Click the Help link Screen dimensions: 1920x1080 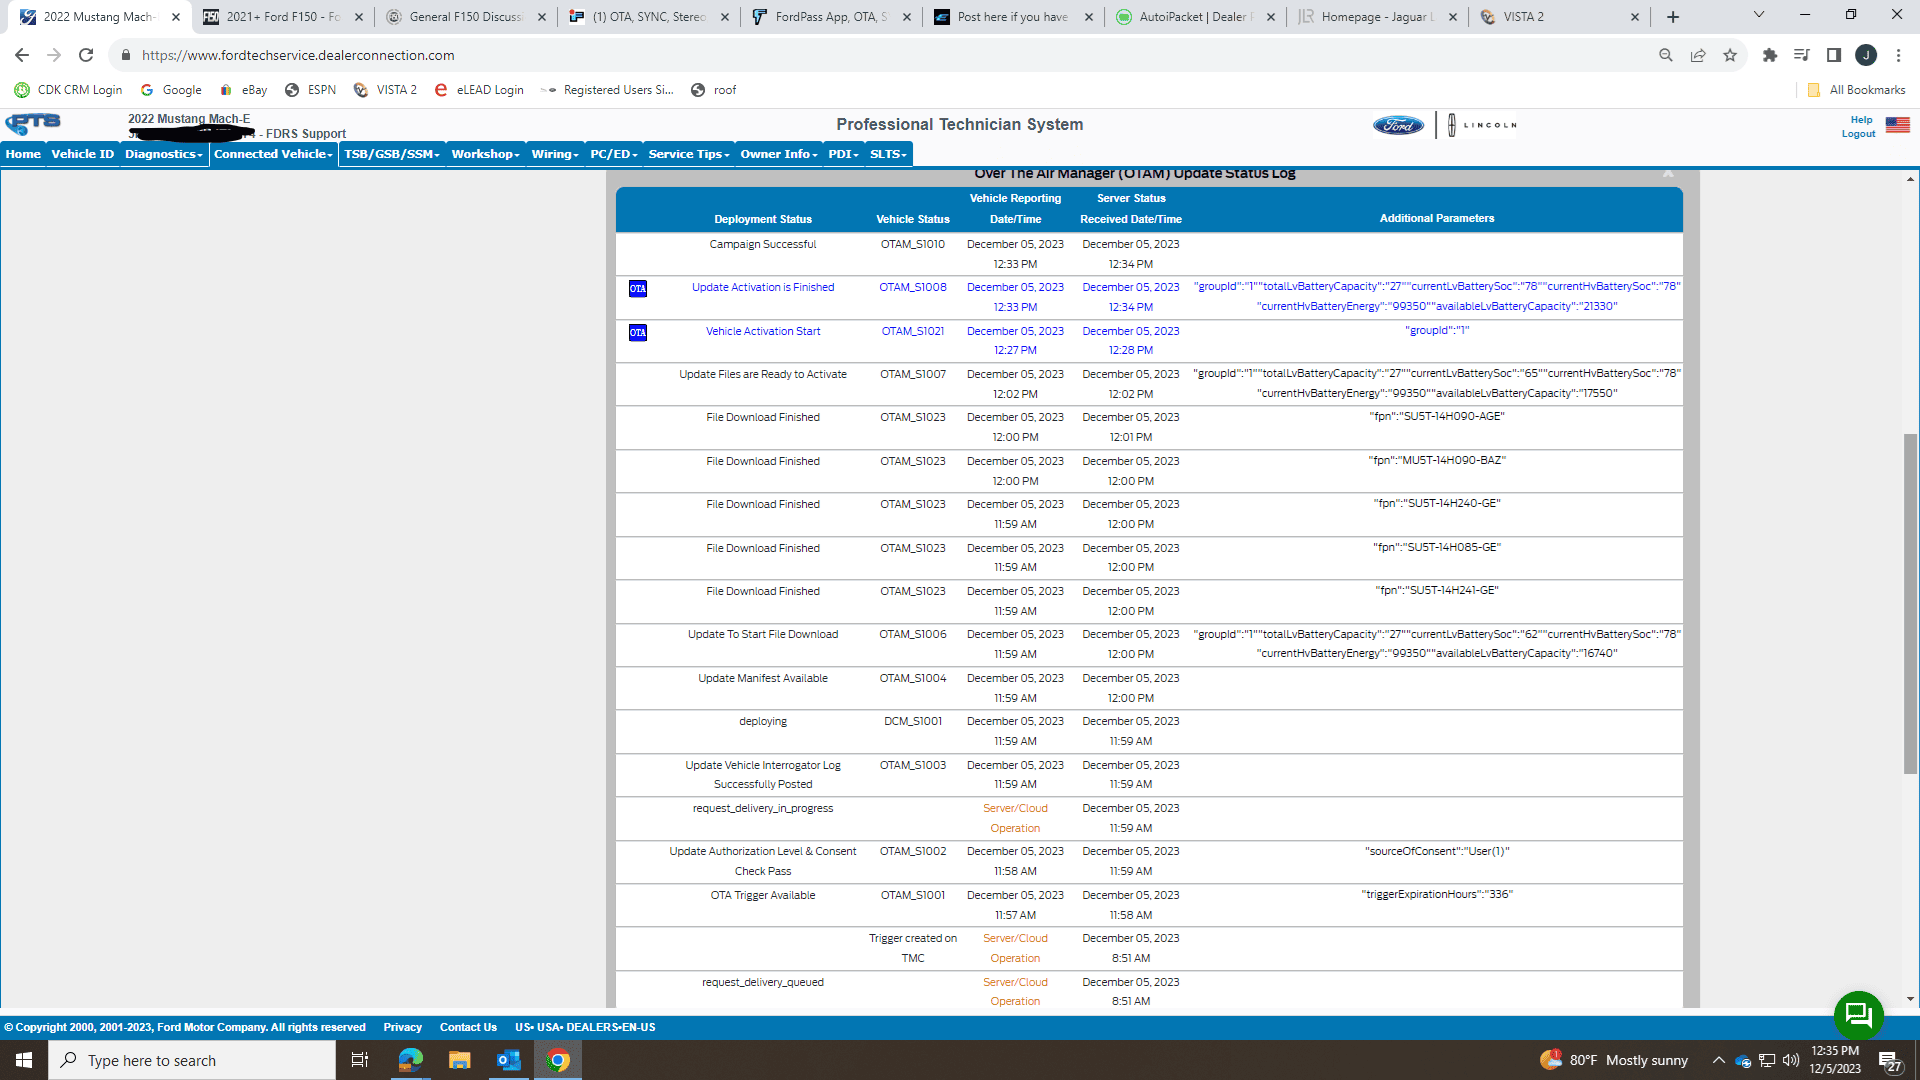(x=1861, y=120)
